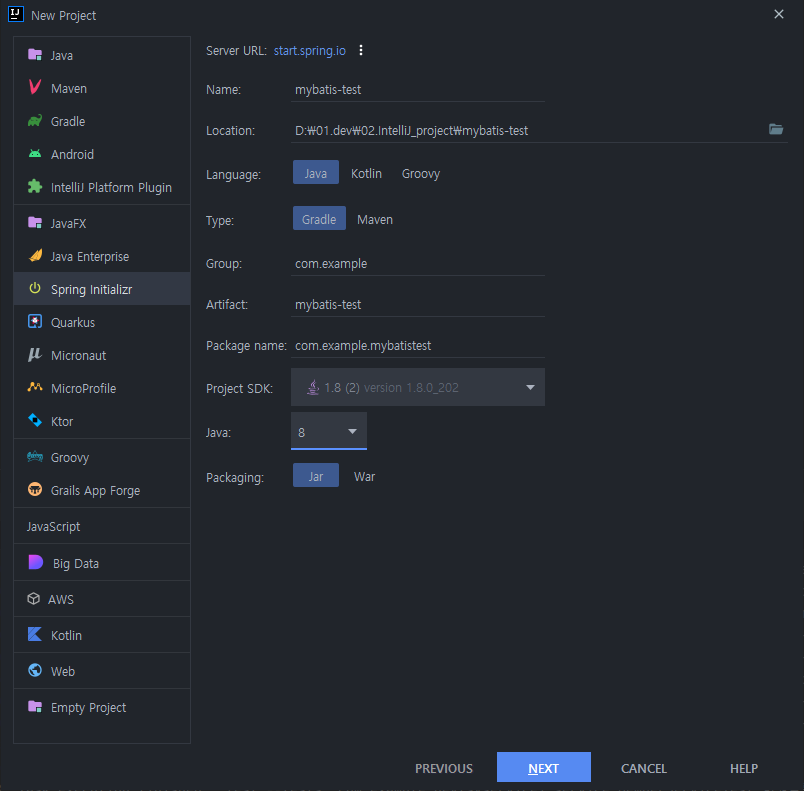
Task: Open the start.spring.io link
Action: pos(310,51)
